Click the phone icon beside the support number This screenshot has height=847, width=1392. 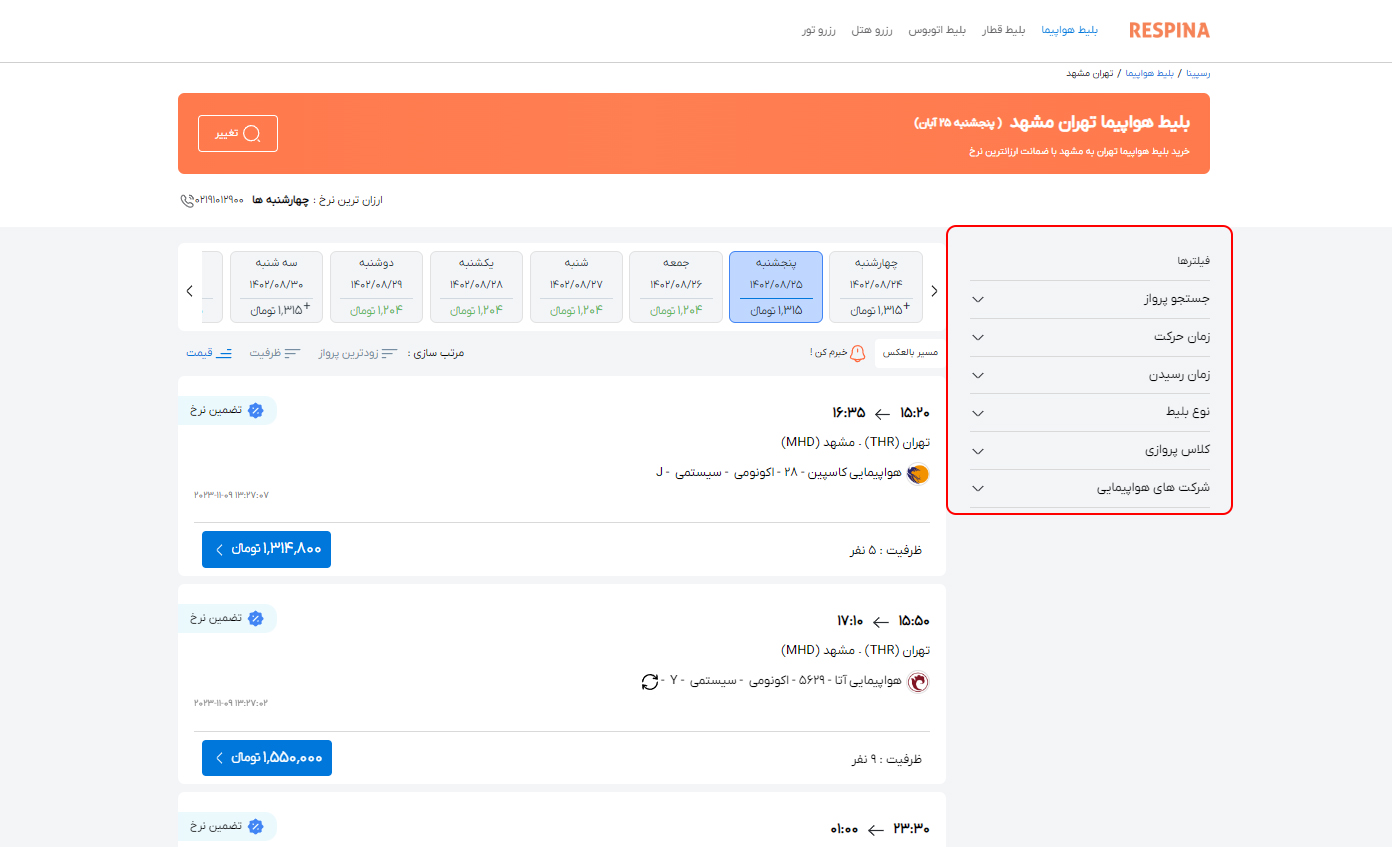186,200
